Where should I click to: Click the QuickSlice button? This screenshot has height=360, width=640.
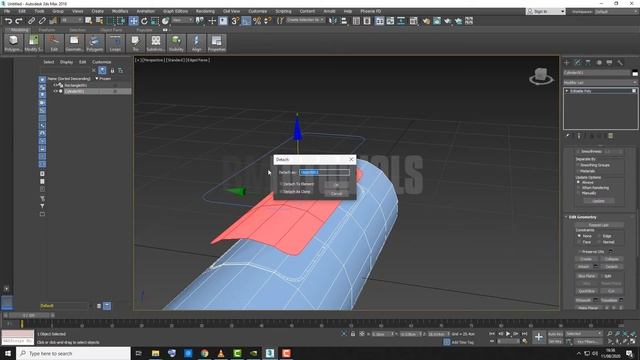[586, 291]
